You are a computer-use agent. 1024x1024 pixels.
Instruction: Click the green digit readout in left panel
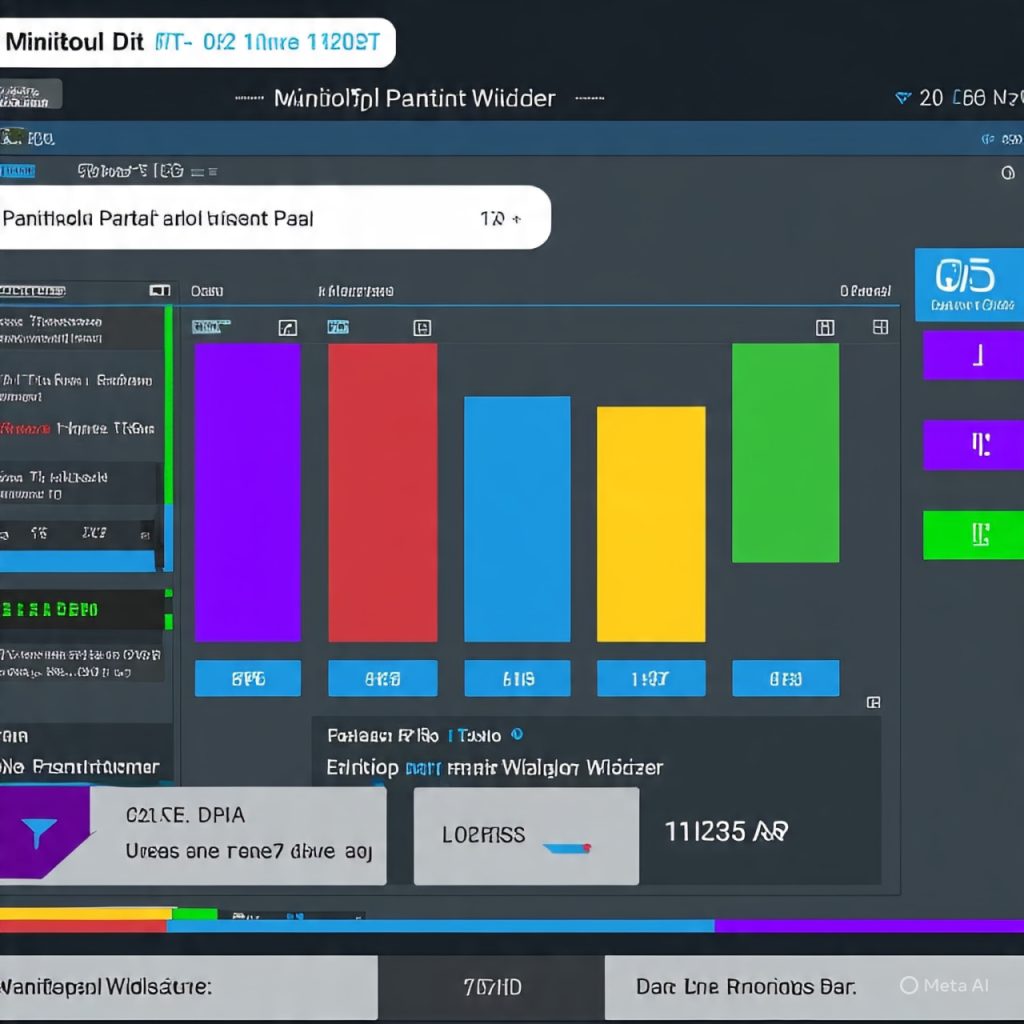point(50,609)
